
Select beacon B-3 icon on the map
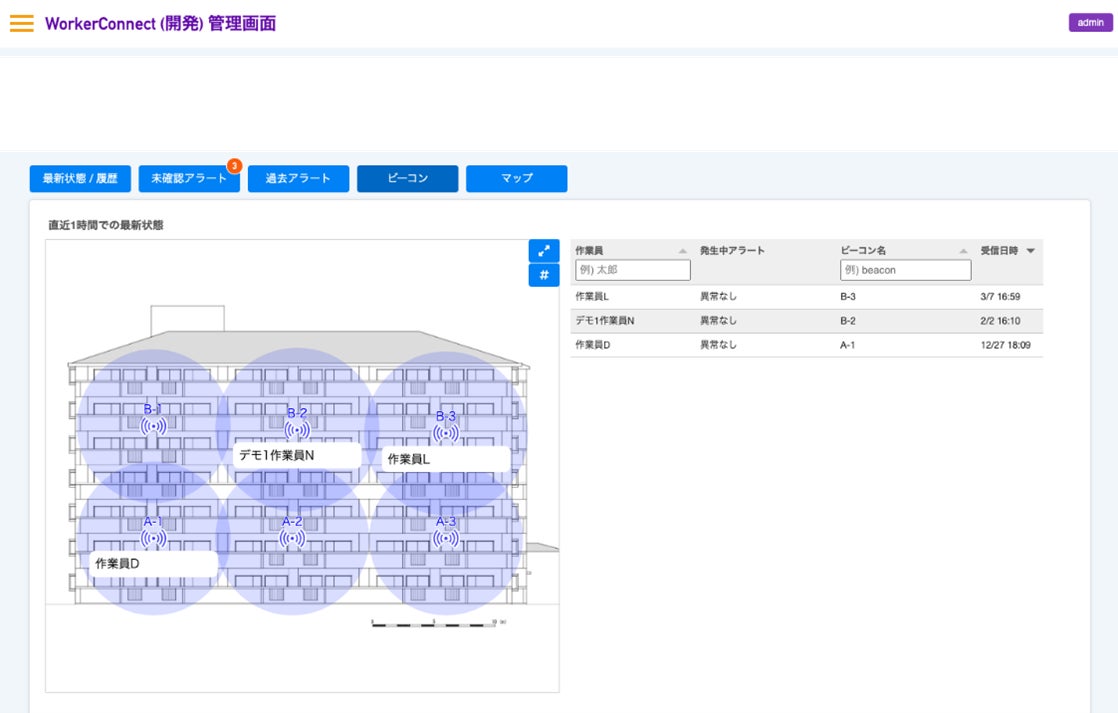tap(446, 433)
